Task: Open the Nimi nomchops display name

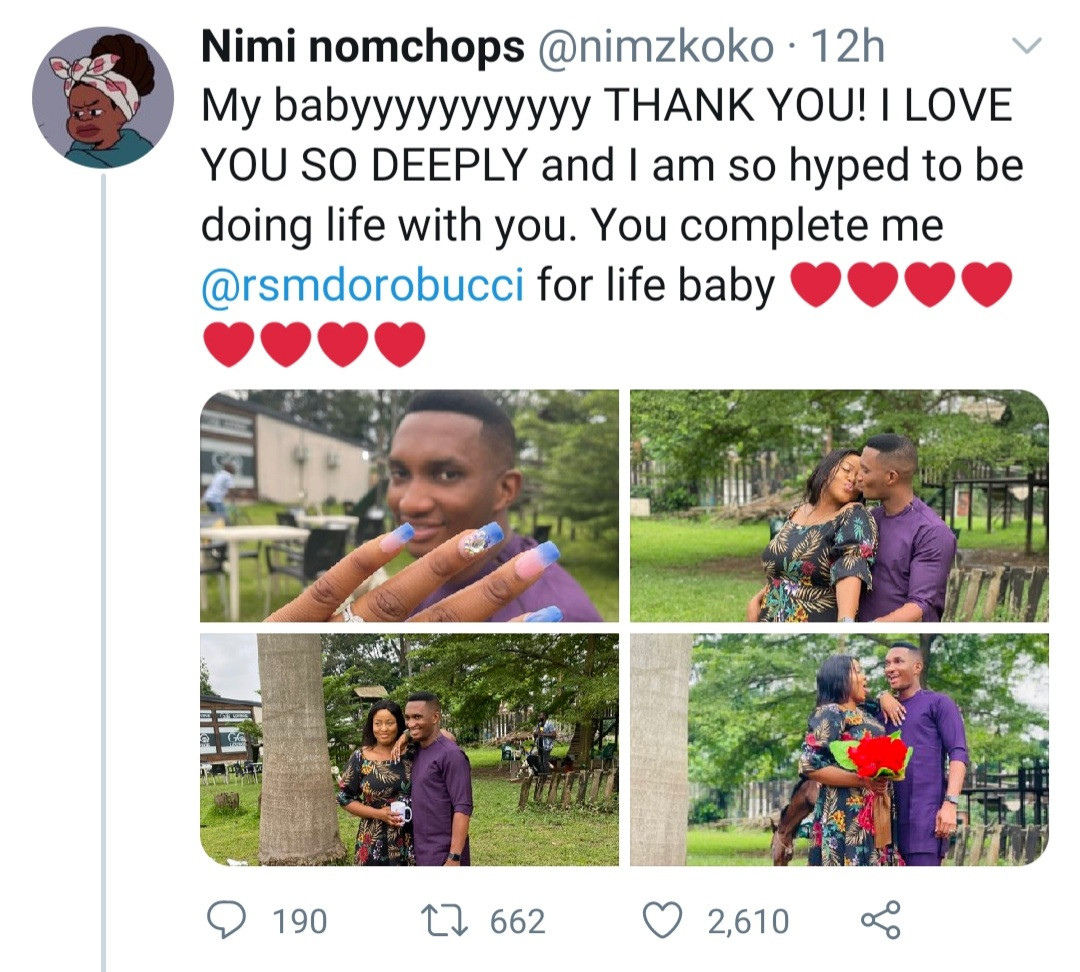Action: tap(363, 47)
